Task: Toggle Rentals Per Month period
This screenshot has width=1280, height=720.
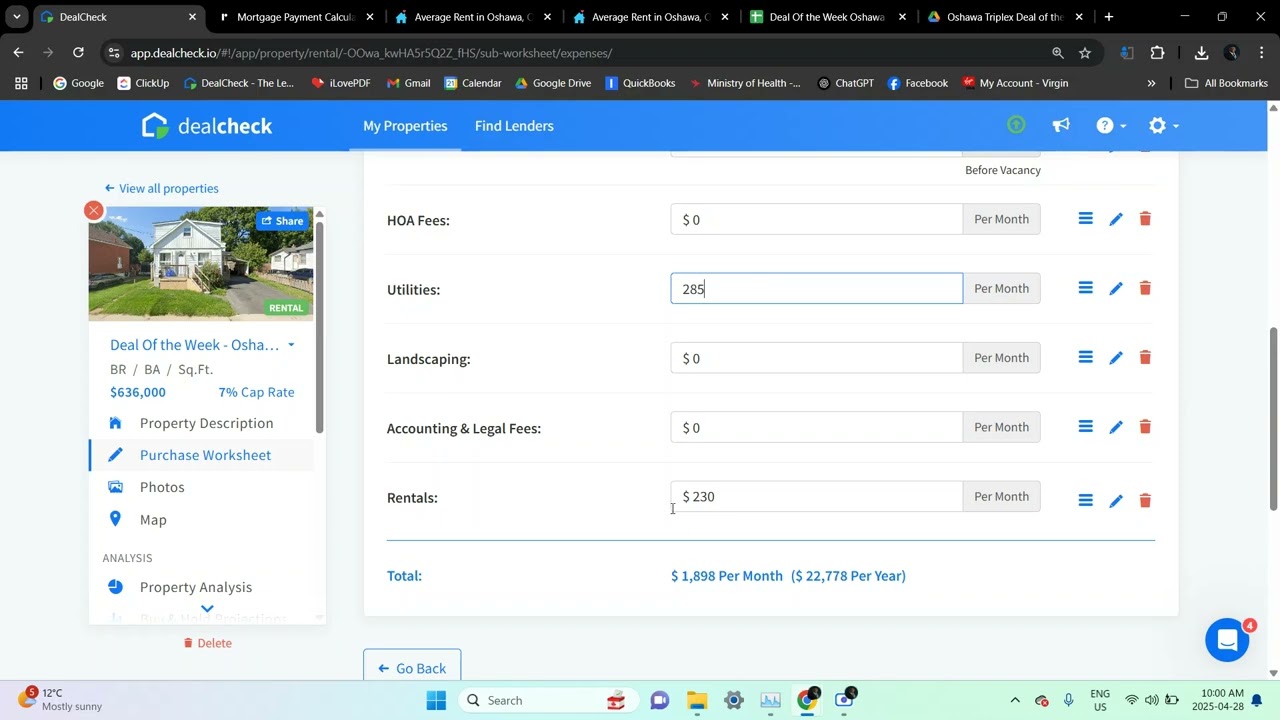Action: click(x=1001, y=496)
